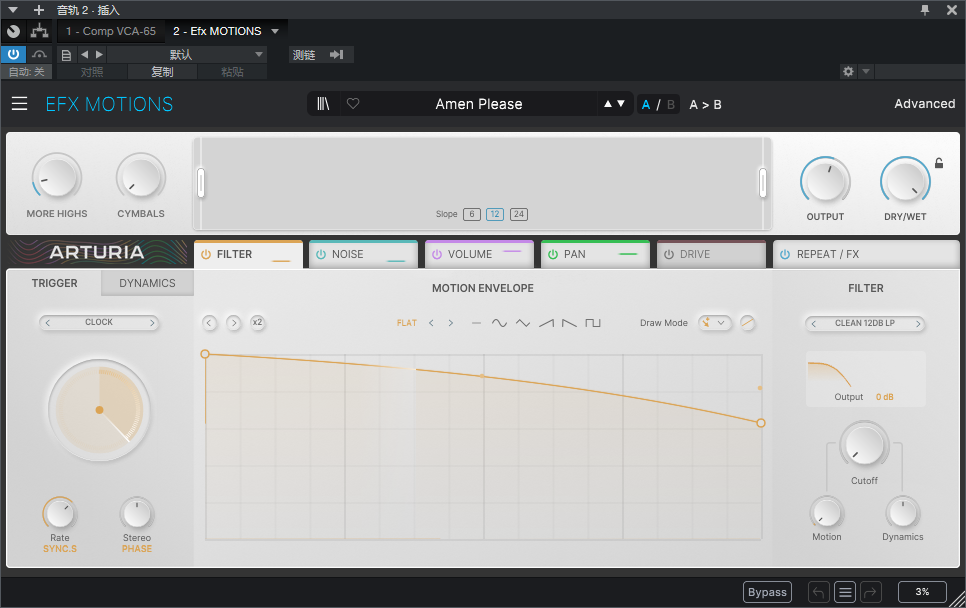Screen dimensions: 966x608
Task: Go to next envelope preset after FLAT
Action: click(451, 323)
